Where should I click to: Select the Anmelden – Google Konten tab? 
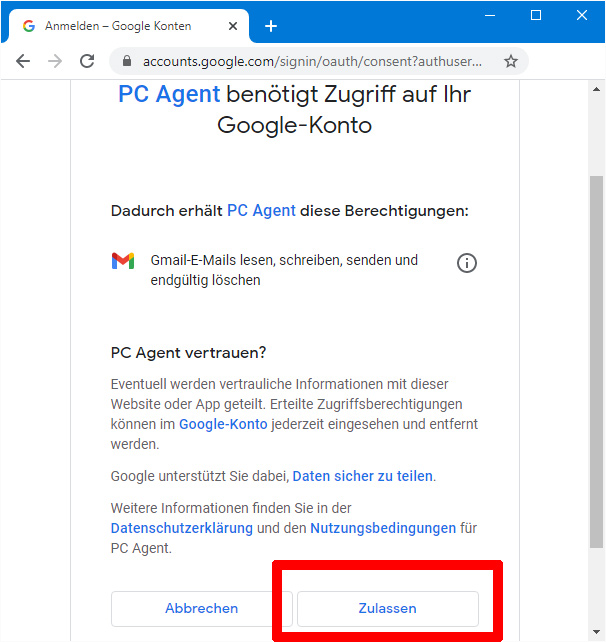click(x=129, y=26)
